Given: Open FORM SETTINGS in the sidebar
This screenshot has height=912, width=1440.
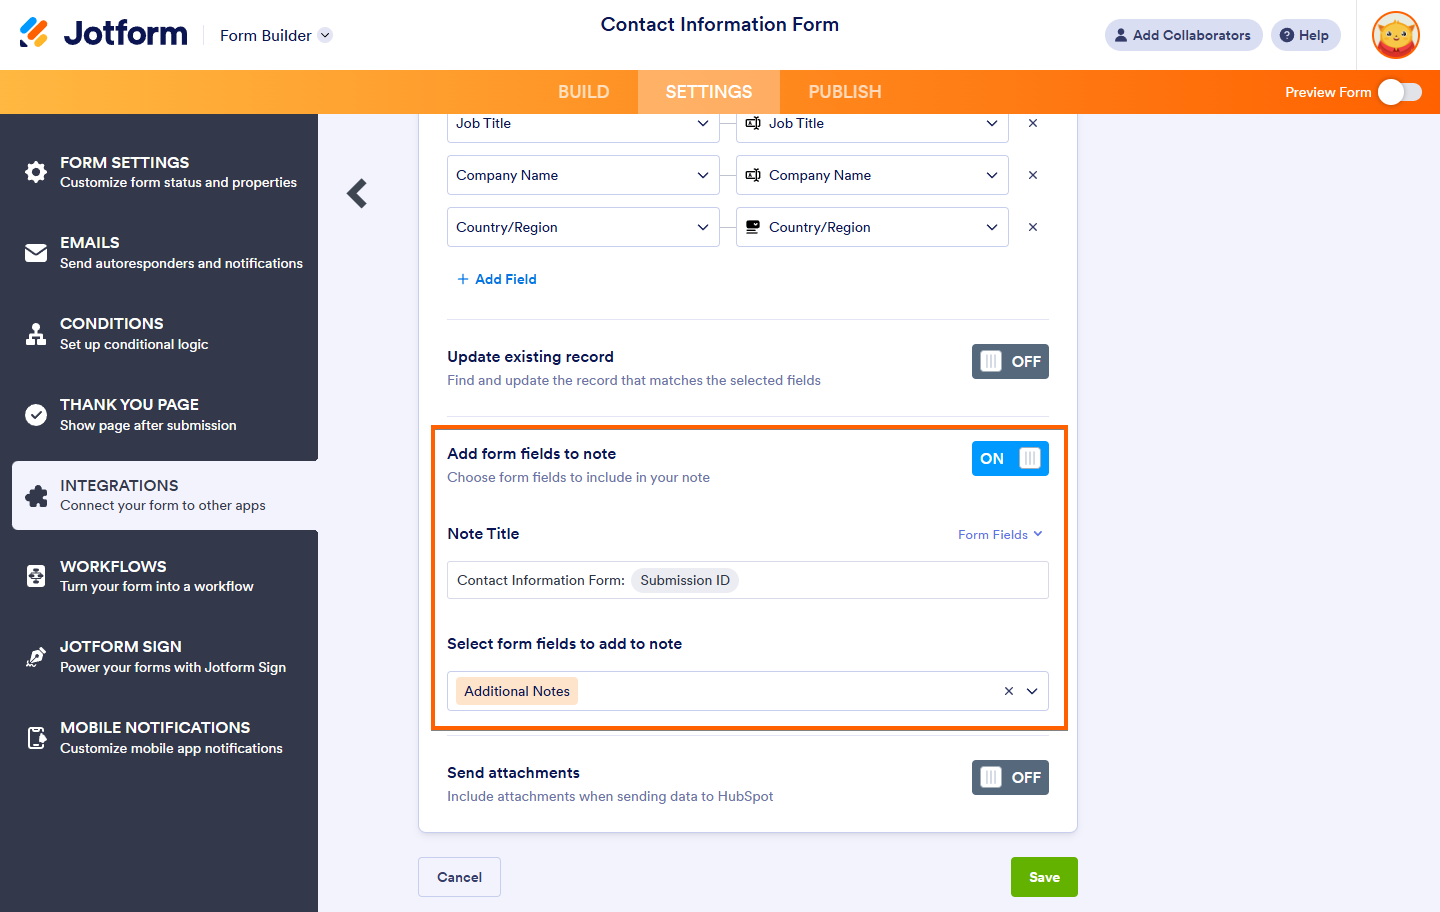Looking at the screenshot, I should click(x=165, y=172).
